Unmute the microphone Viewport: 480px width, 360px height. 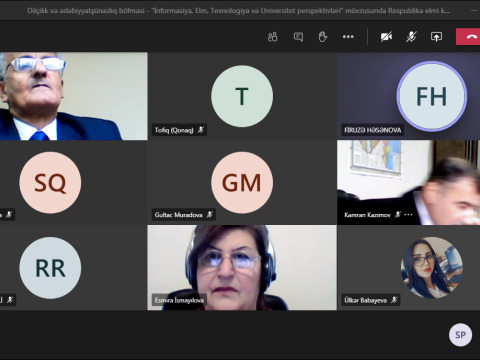pyautogui.click(x=411, y=37)
